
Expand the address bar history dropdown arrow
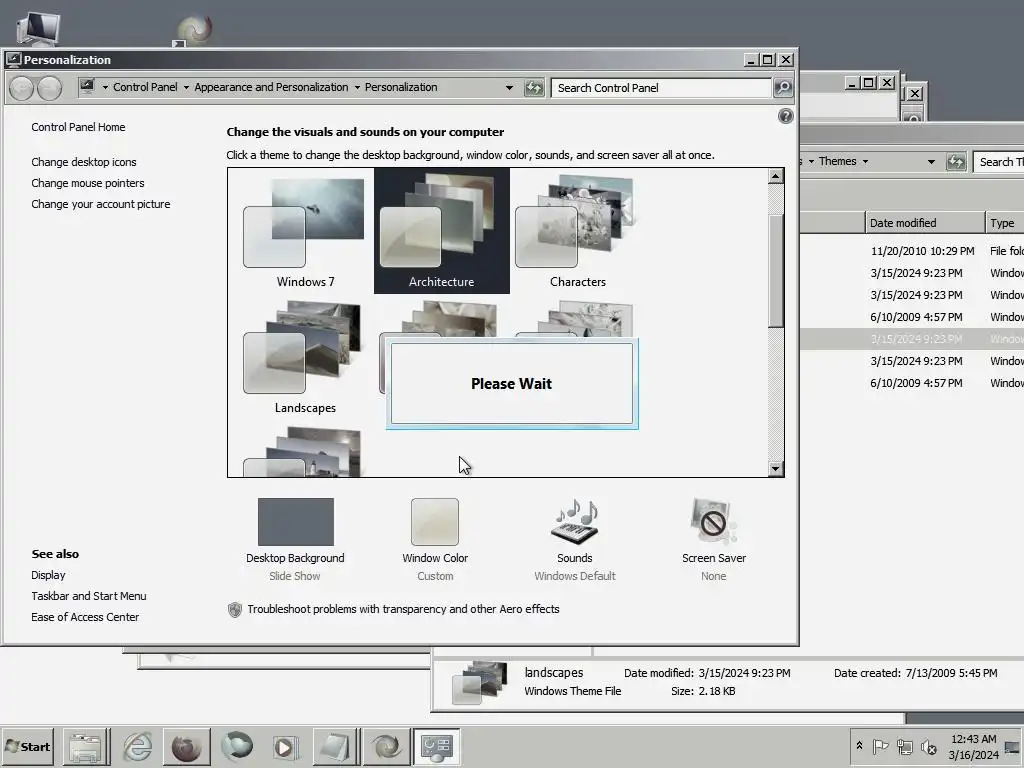pos(509,88)
